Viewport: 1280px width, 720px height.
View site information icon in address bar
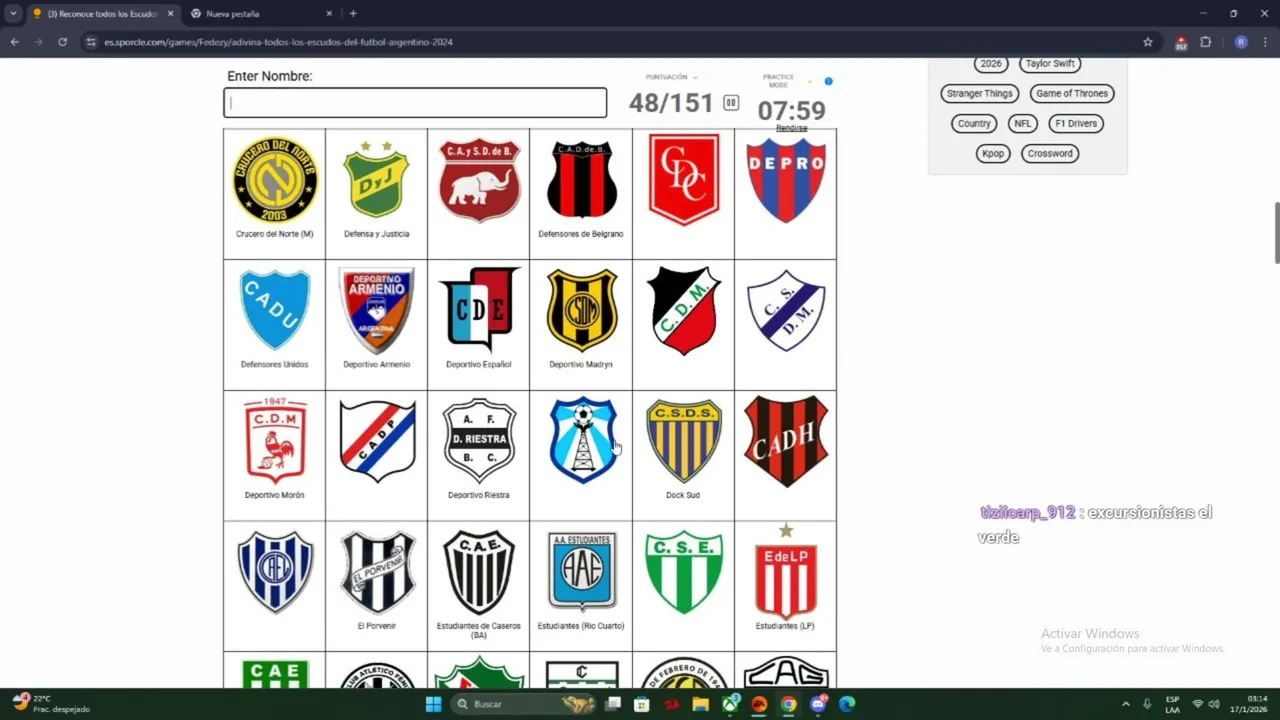[x=91, y=42]
